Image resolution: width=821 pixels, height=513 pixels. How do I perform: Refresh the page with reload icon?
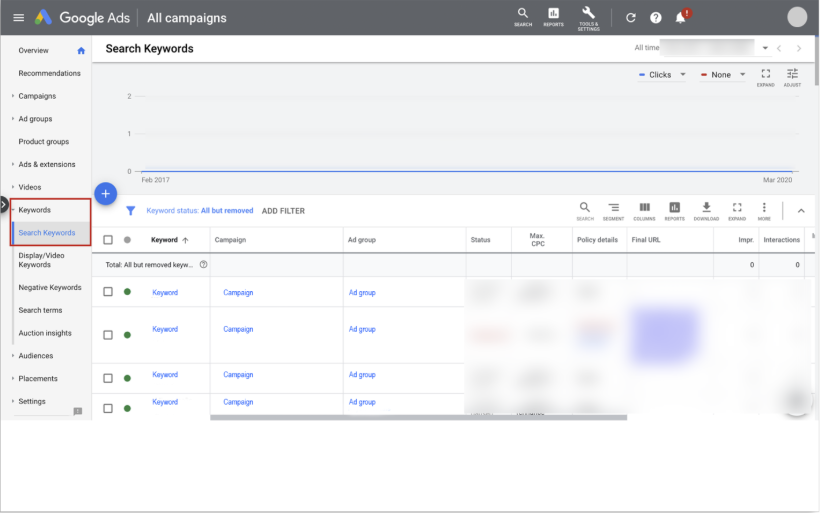tap(631, 18)
